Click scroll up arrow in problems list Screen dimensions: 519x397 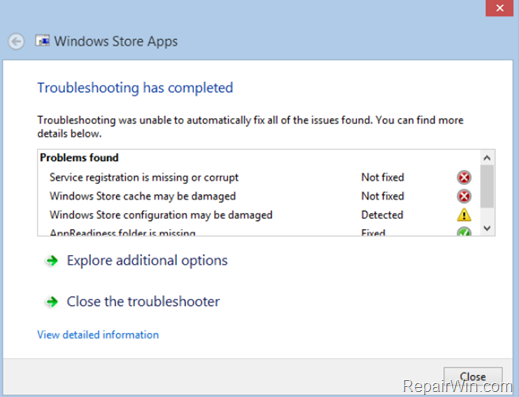[x=487, y=158]
